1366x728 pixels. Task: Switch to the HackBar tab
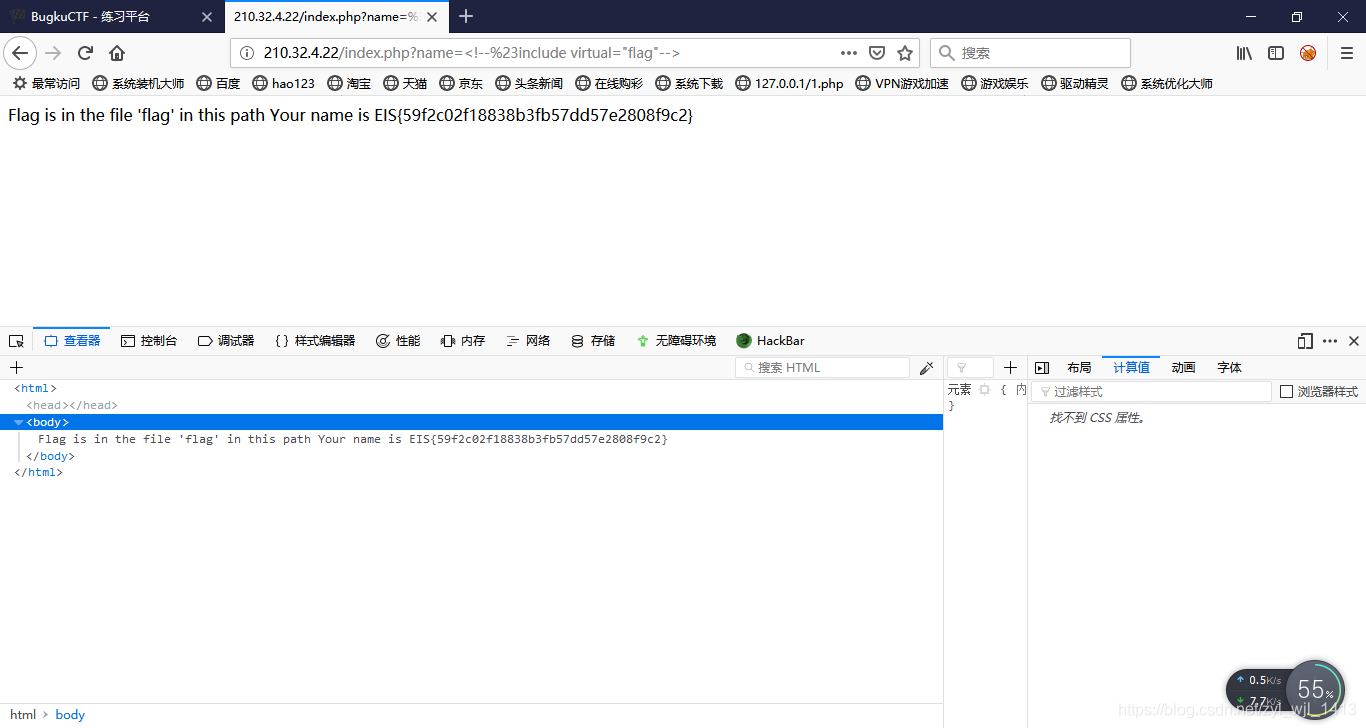coord(770,341)
